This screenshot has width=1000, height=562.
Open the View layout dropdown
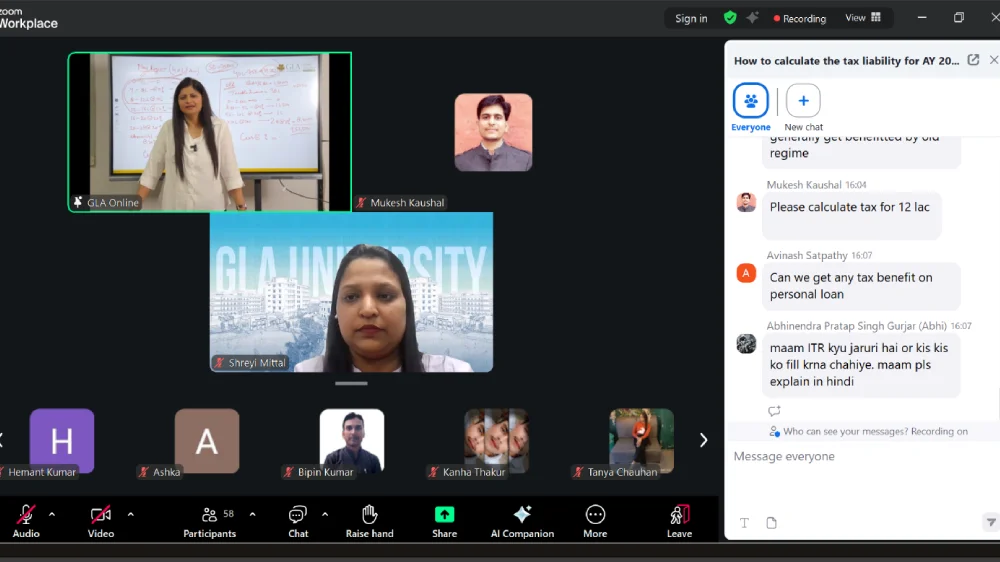pyautogui.click(x=863, y=18)
